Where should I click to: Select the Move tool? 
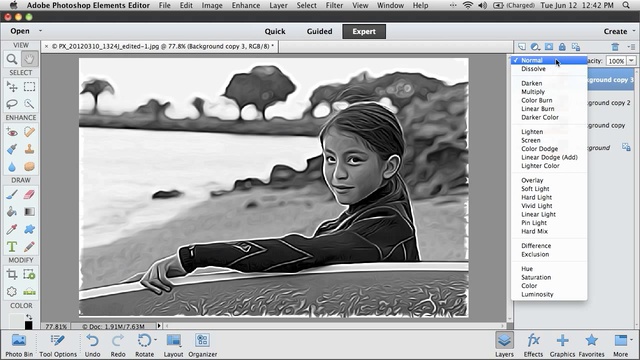click(12, 87)
